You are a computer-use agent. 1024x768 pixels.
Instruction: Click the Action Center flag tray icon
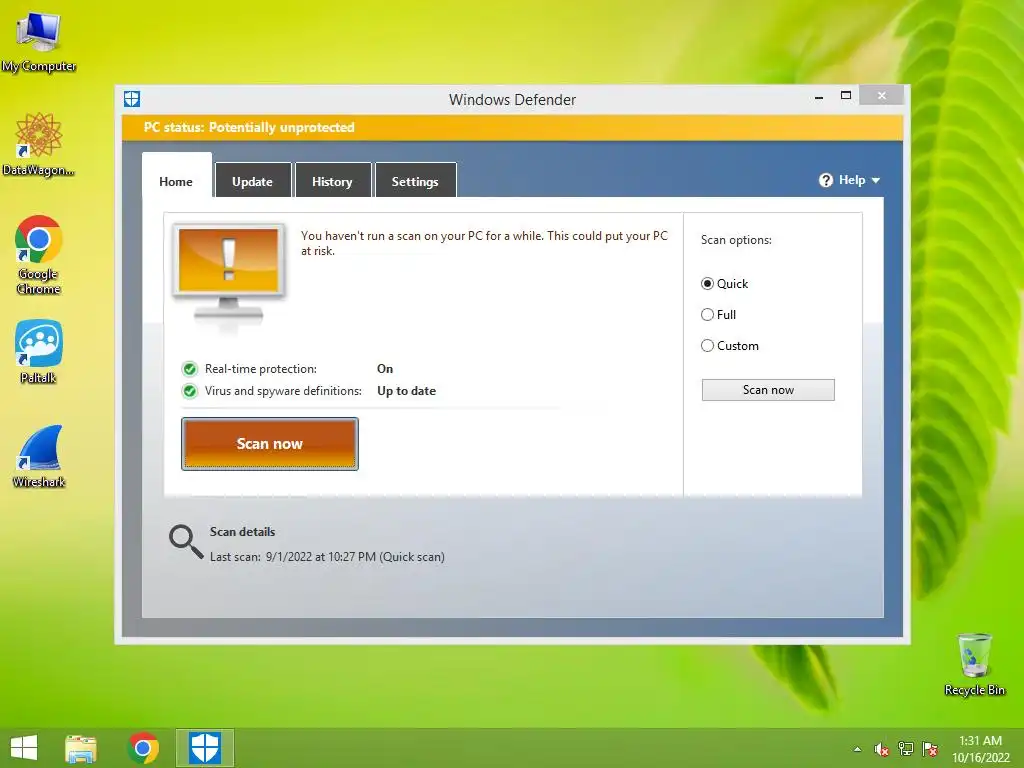[930, 749]
